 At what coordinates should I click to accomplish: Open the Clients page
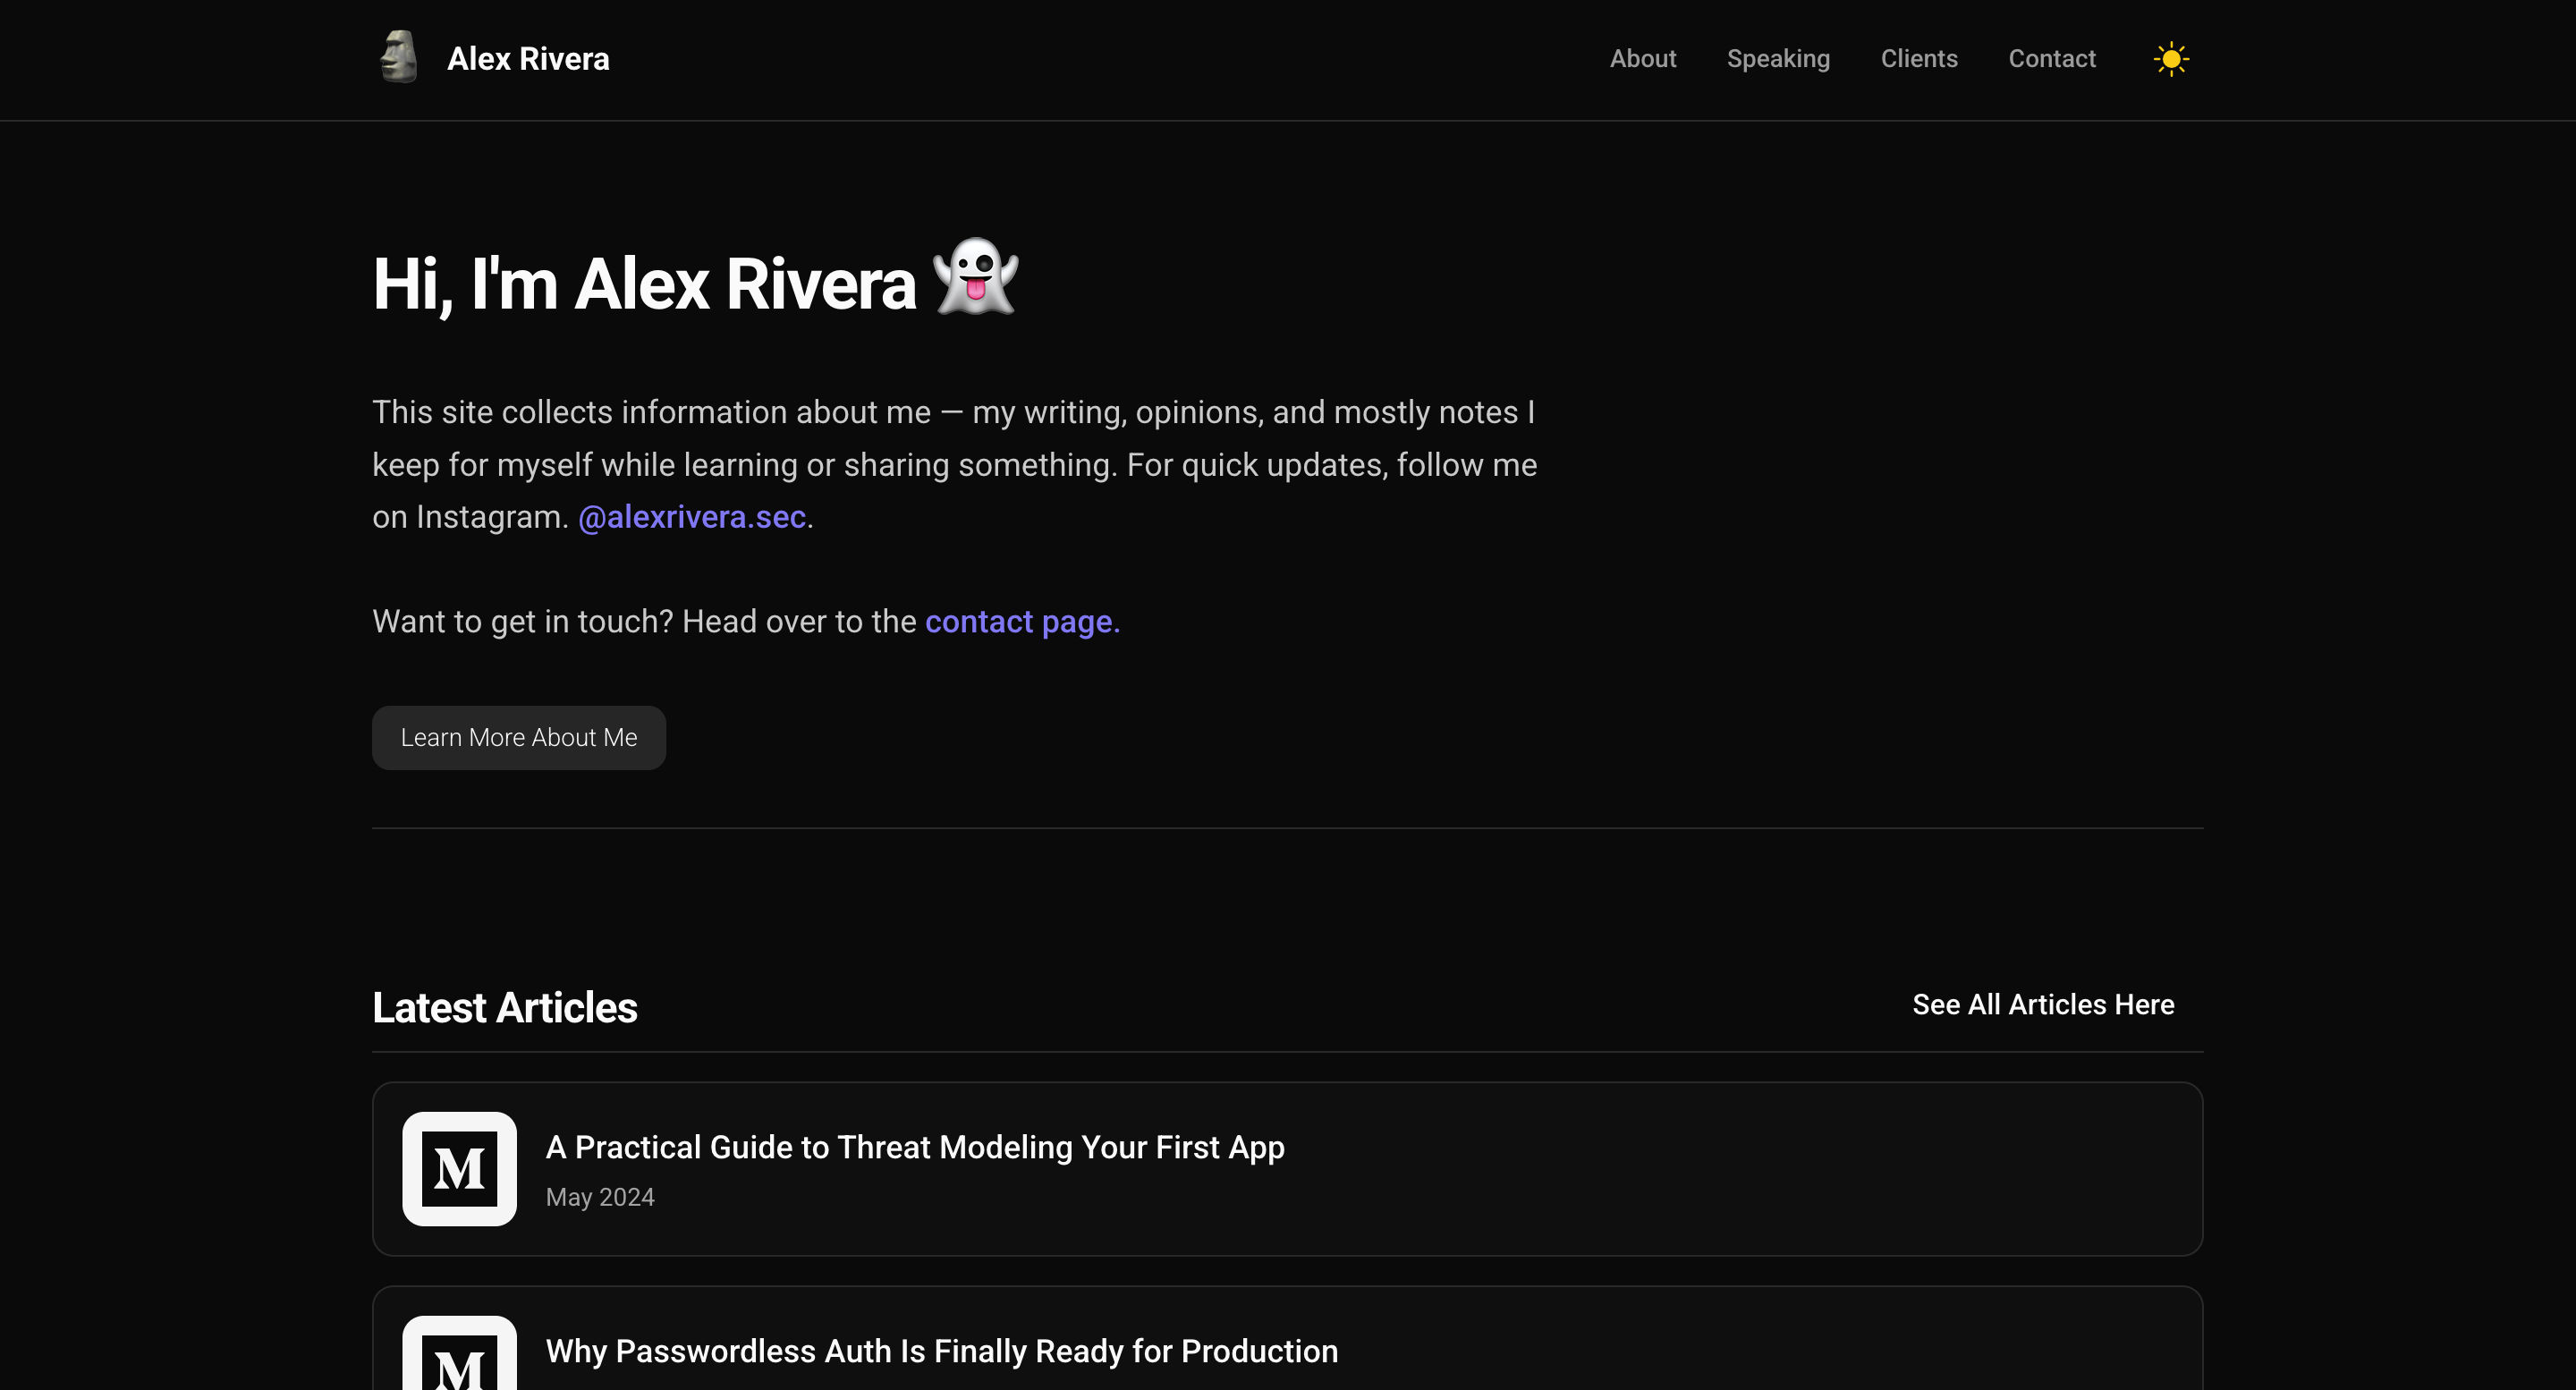click(x=1919, y=59)
